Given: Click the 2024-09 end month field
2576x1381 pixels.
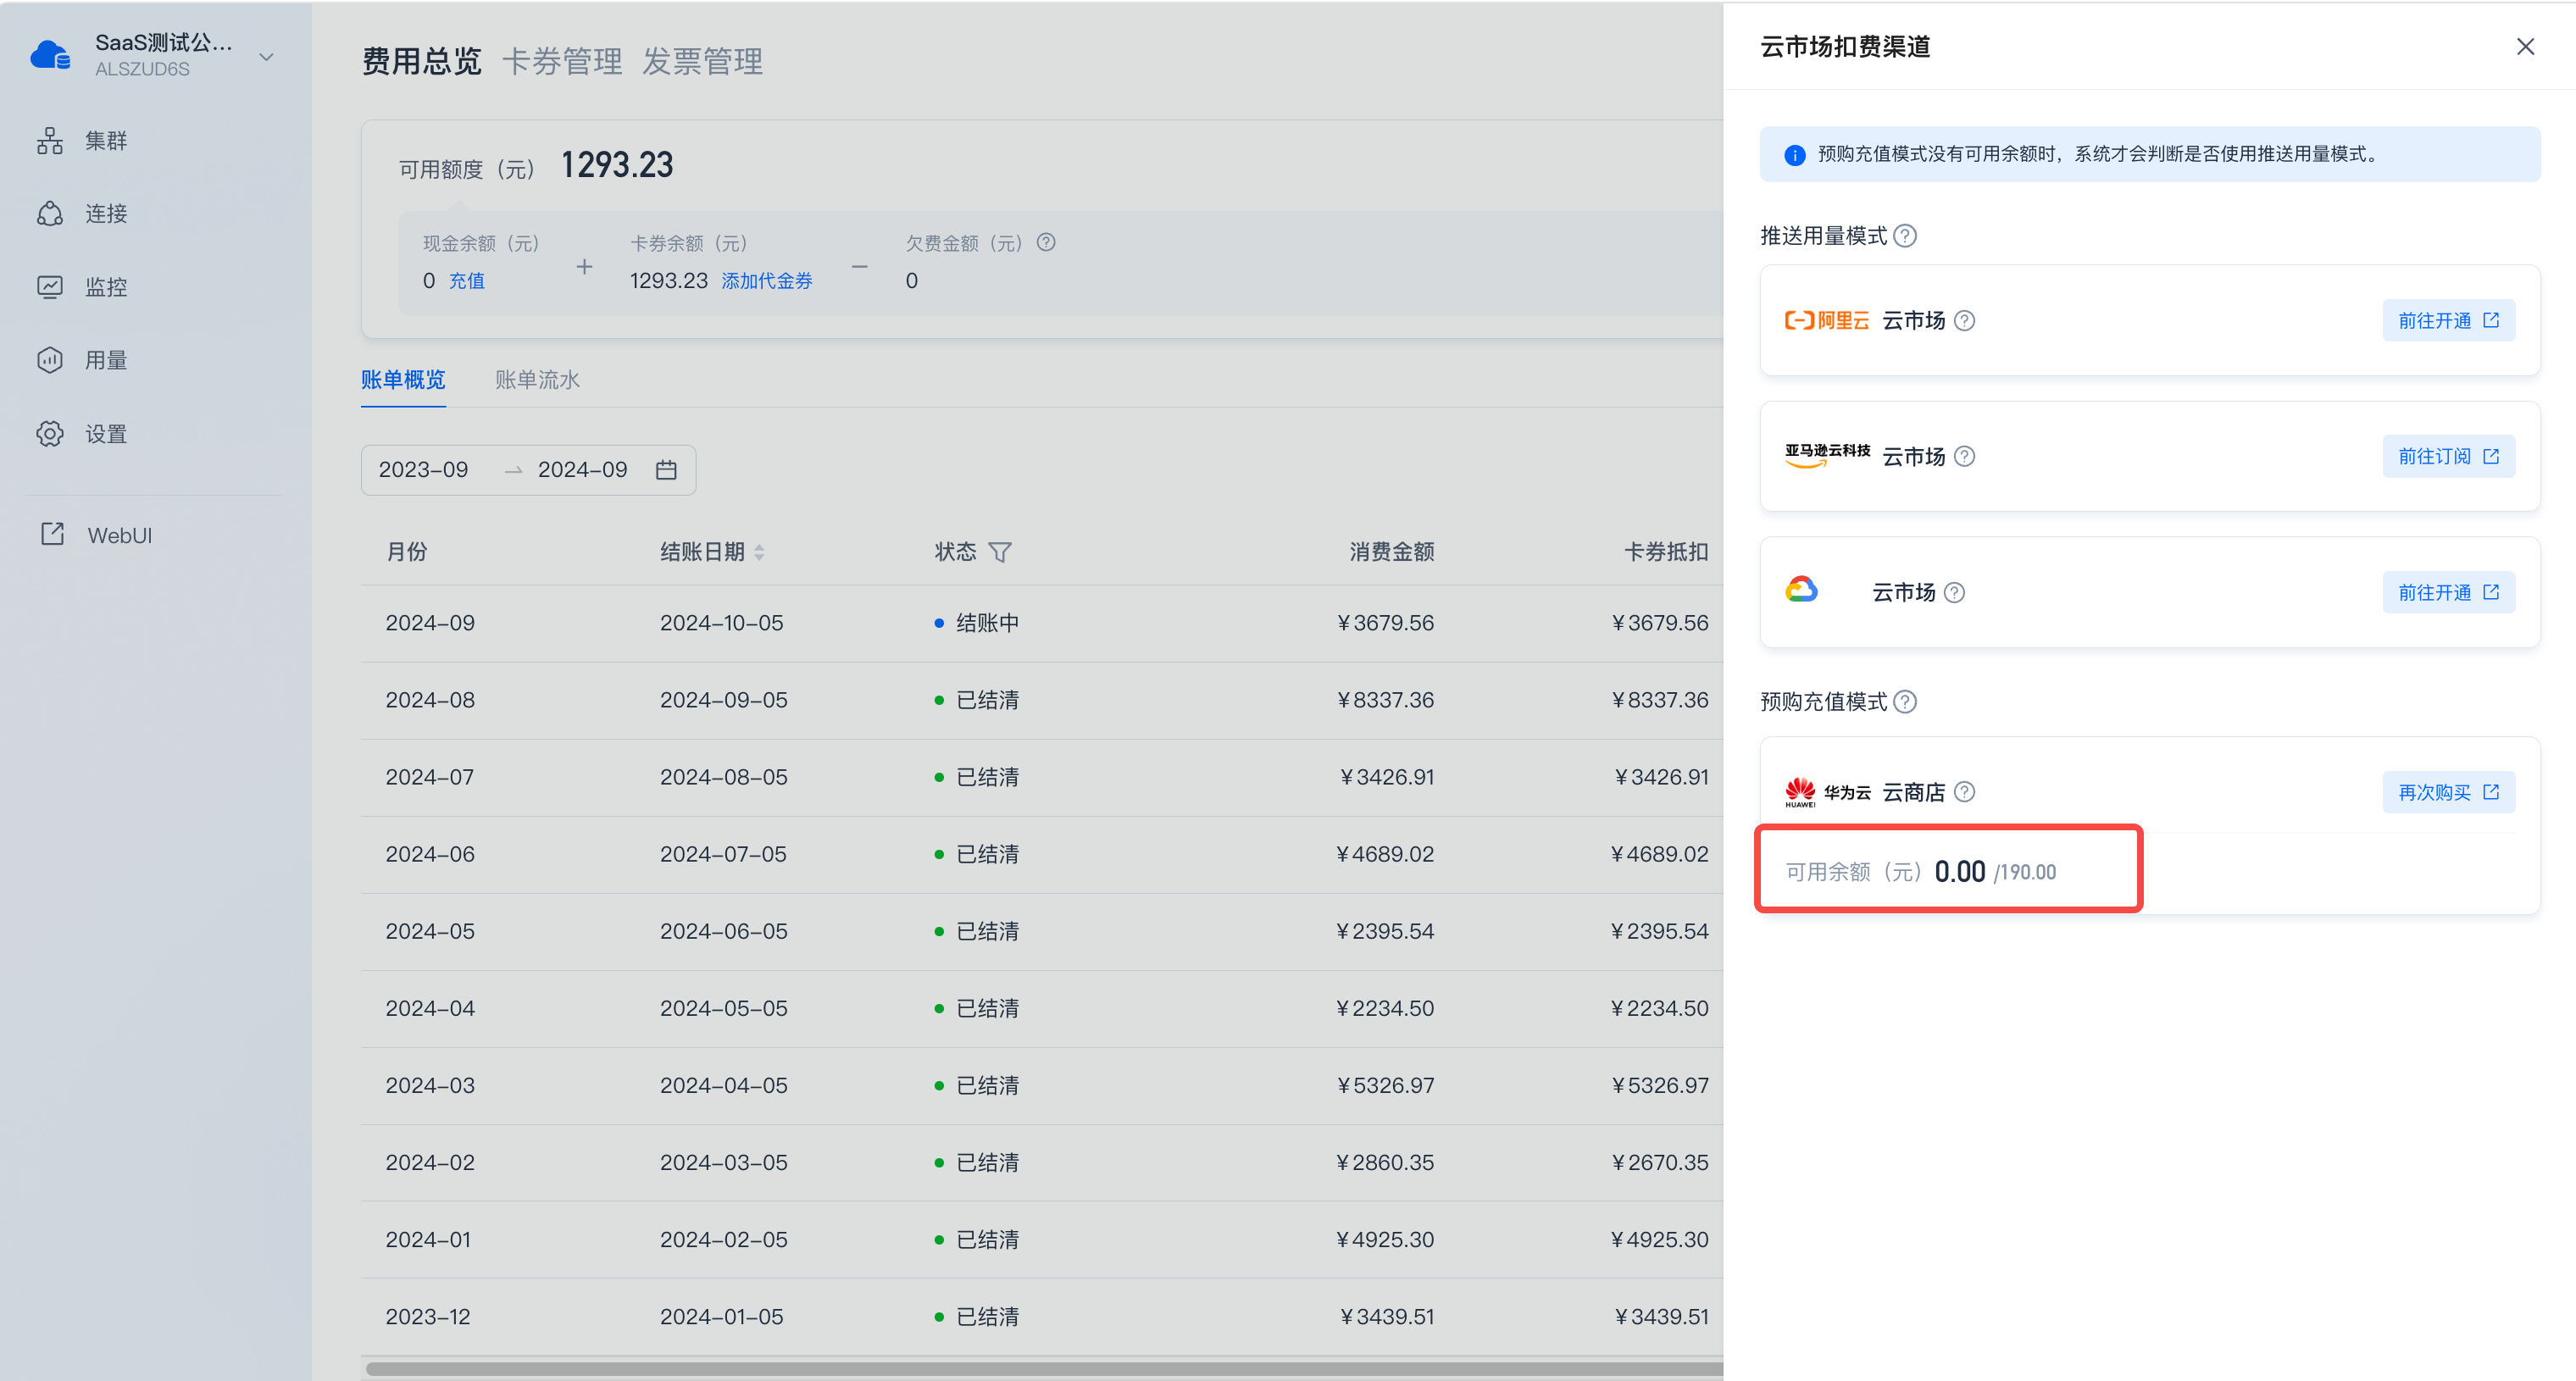Looking at the screenshot, I should point(582,470).
